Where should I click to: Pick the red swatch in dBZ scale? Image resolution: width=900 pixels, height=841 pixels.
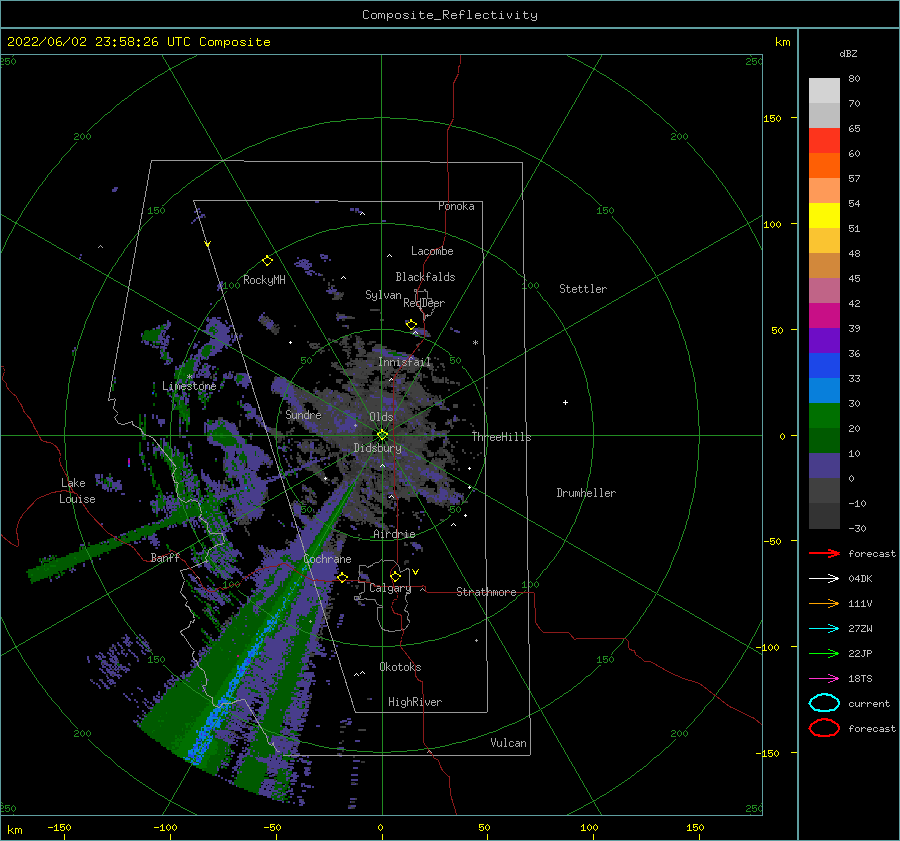[x=824, y=141]
